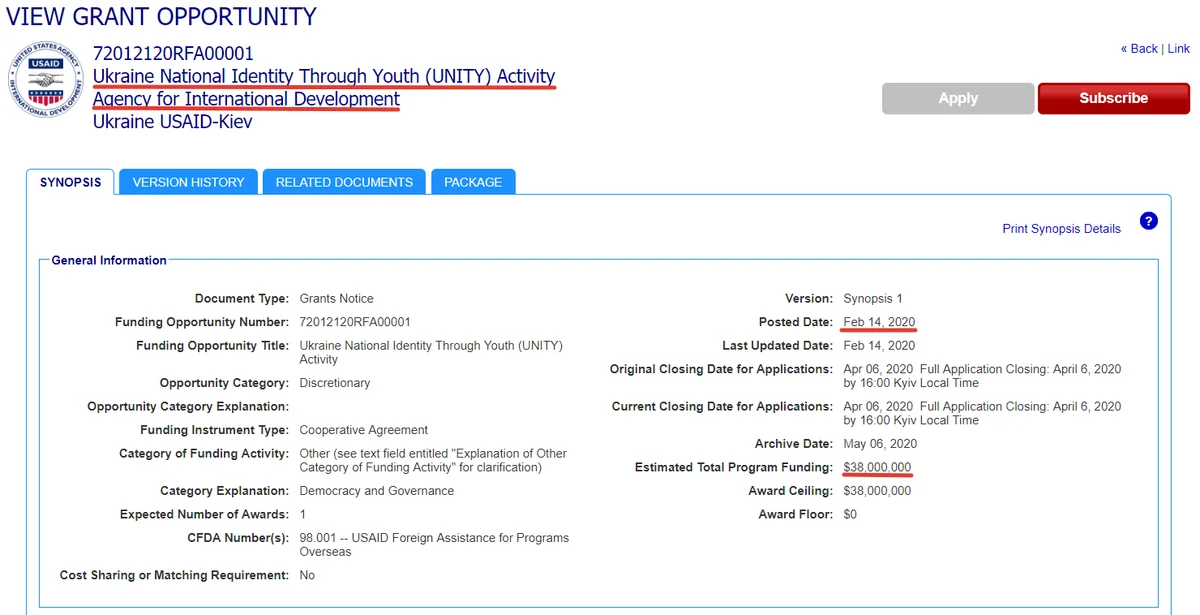Click the Funding Opportunity Title value
1200x615 pixels.
[x=431, y=352]
